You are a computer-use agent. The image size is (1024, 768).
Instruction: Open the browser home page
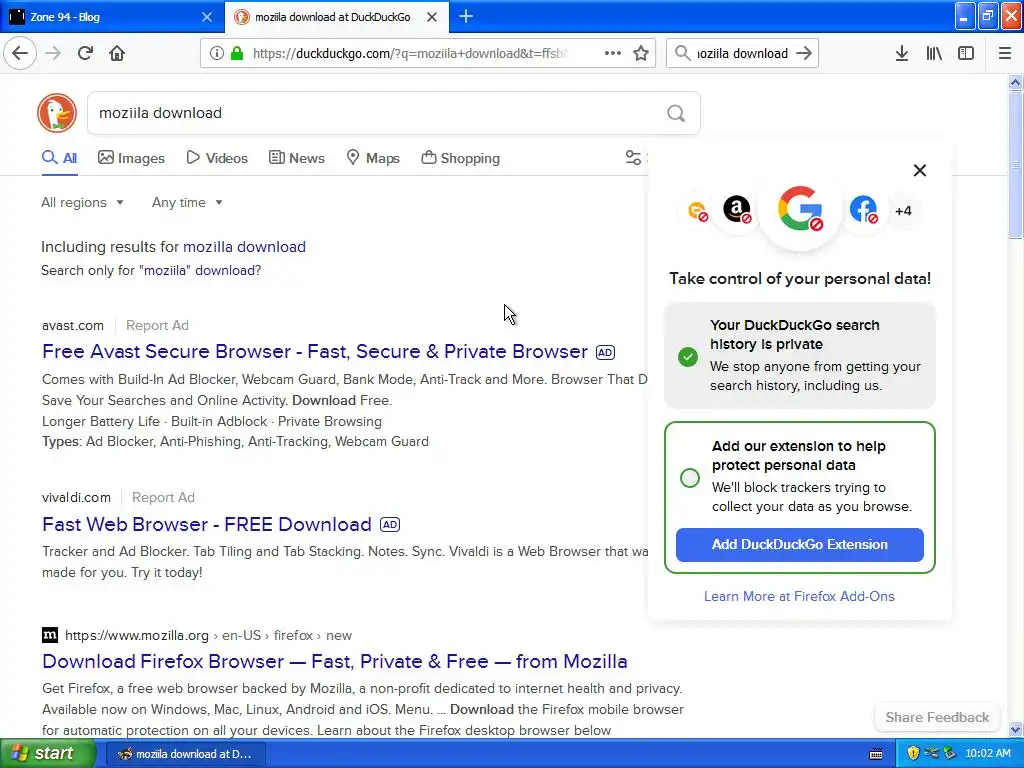click(117, 53)
